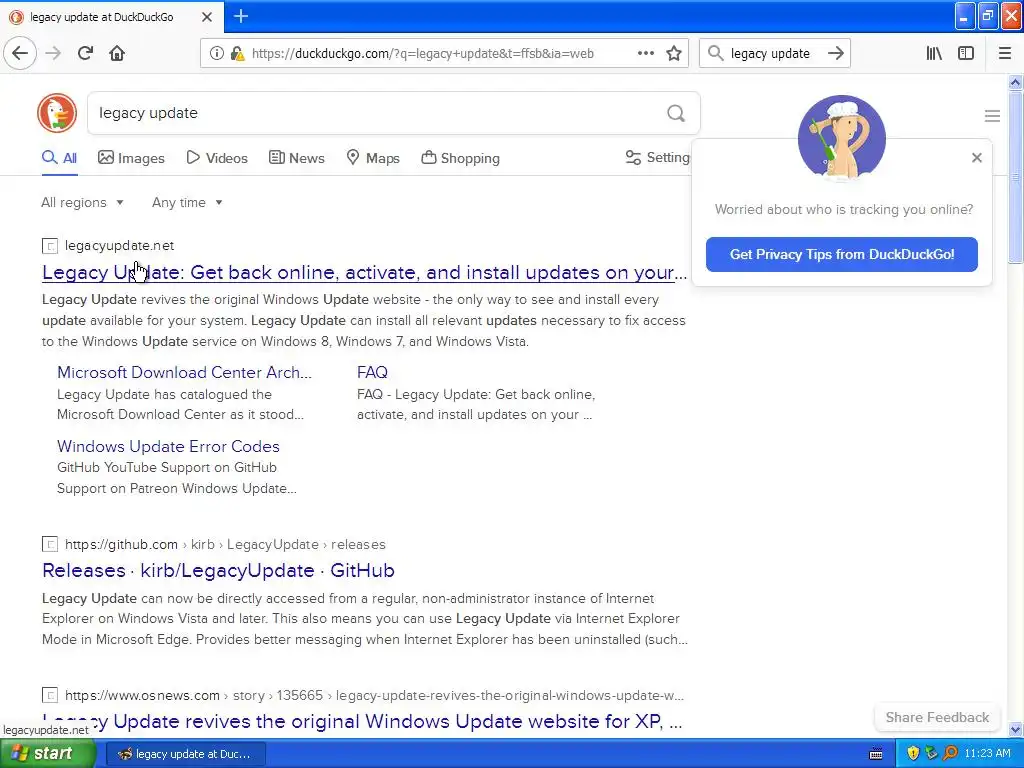Open the Firefox home page
The image size is (1024, 768).
(117, 54)
